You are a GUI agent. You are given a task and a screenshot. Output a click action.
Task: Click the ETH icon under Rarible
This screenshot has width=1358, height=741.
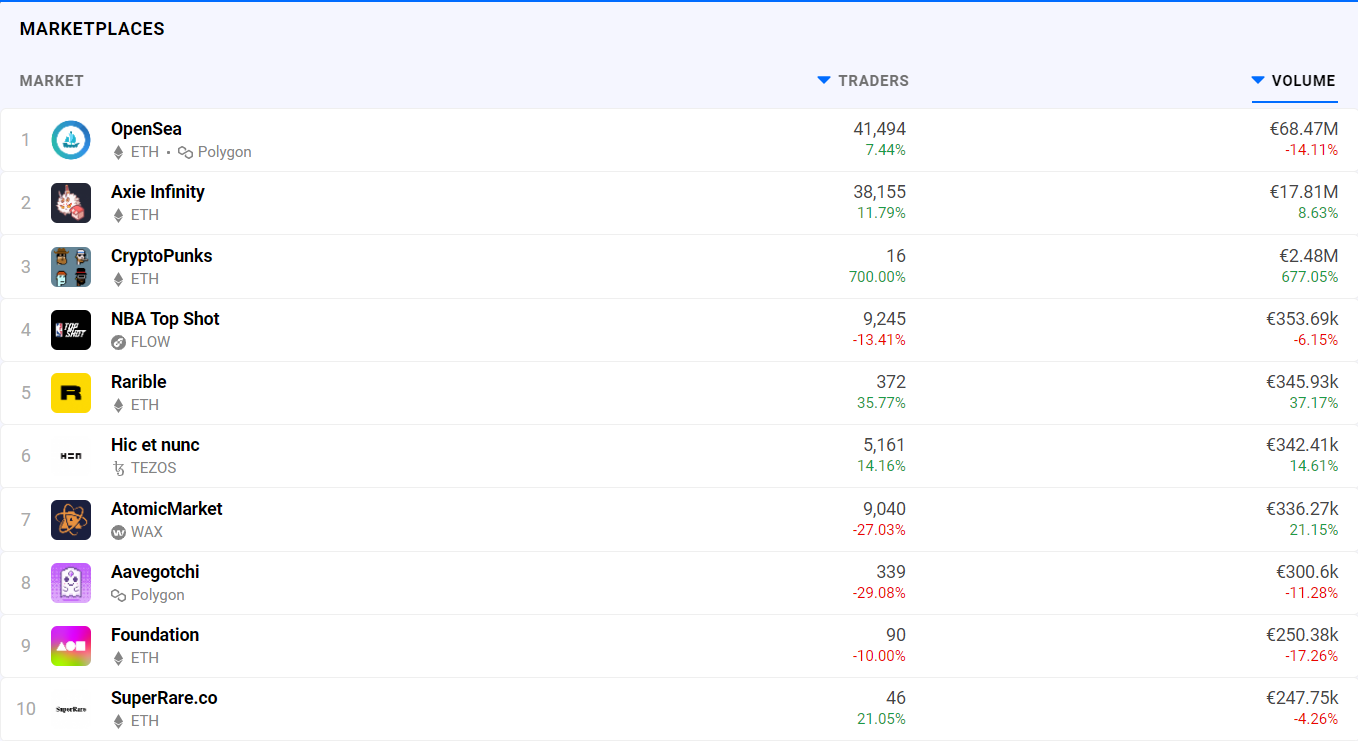118,405
